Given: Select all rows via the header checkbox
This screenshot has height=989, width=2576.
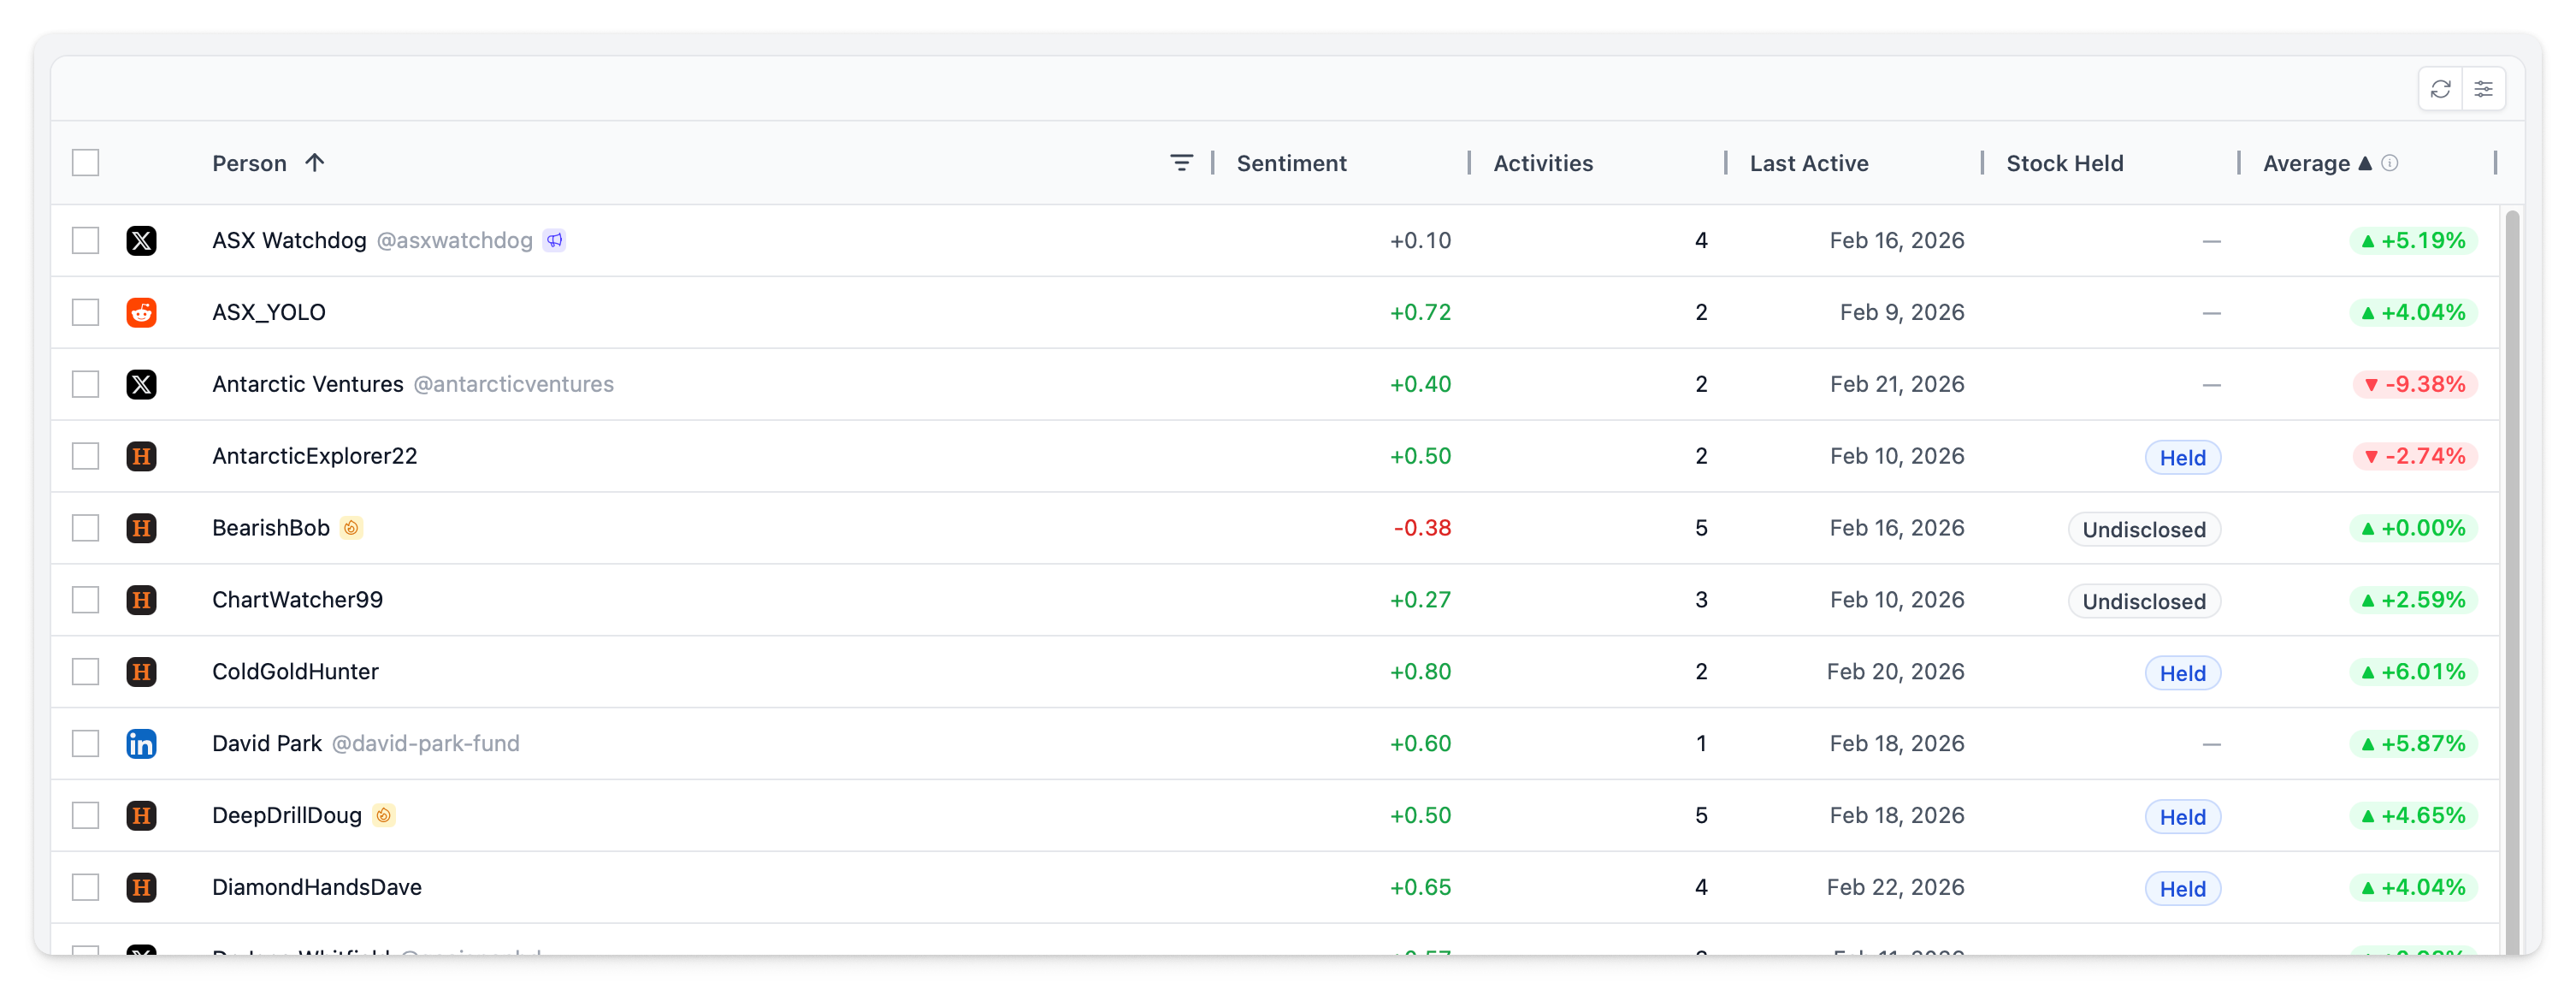Looking at the screenshot, I should 86,162.
